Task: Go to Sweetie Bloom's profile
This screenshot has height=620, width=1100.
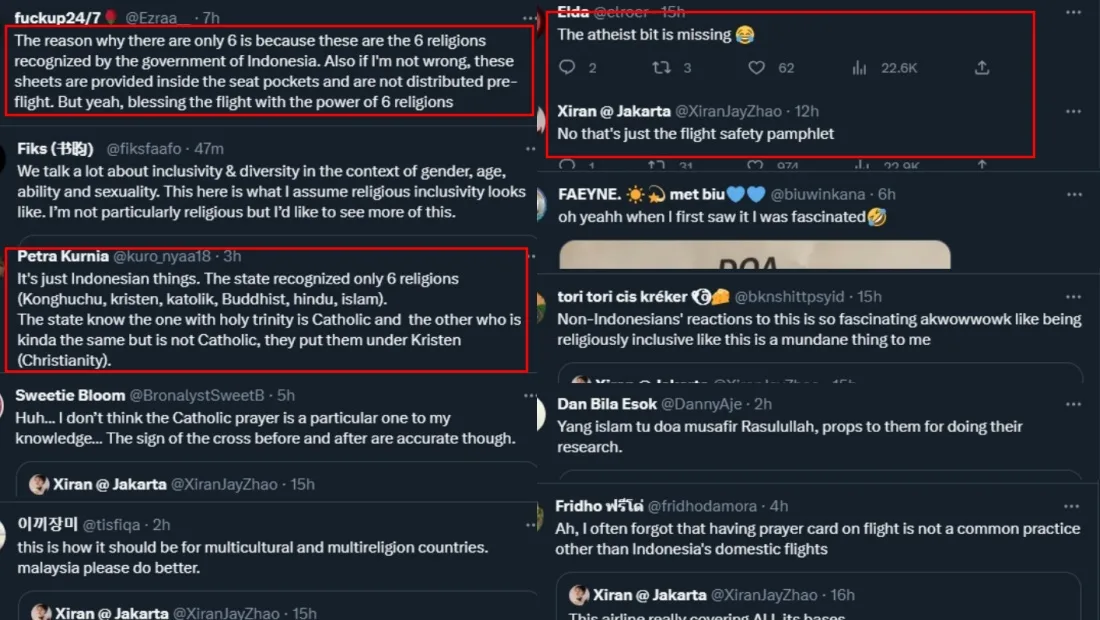Action: (x=71, y=395)
